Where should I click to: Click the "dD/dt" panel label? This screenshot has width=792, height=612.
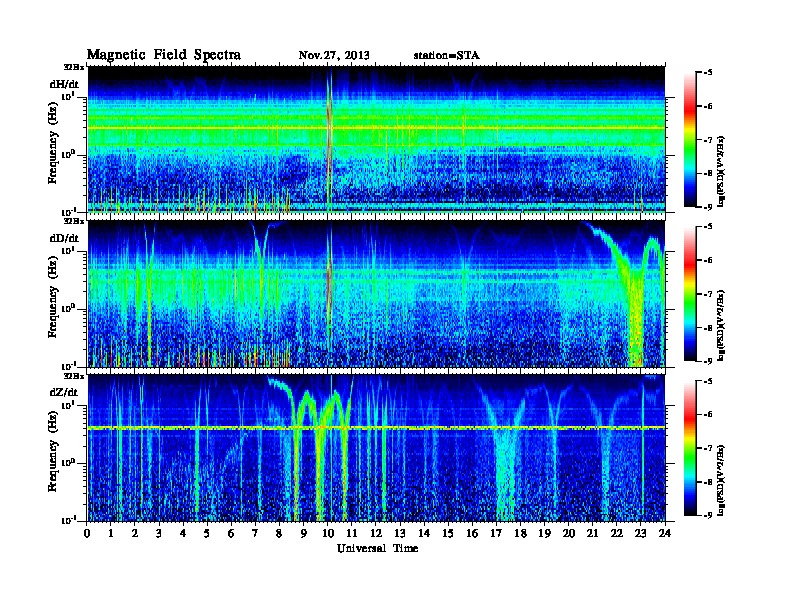(64, 238)
